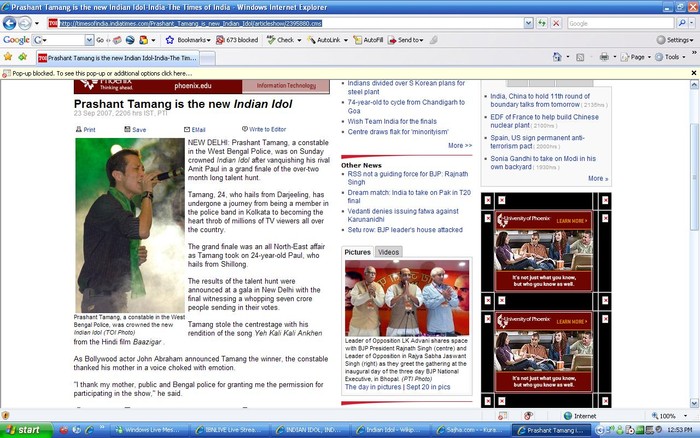Click the address bar URL field

(300, 23)
